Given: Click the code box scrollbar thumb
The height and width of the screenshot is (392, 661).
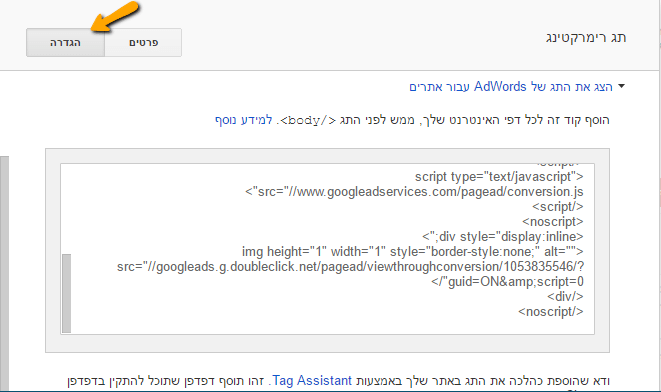Looking at the screenshot, I should pyautogui.click(x=67, y=293).
